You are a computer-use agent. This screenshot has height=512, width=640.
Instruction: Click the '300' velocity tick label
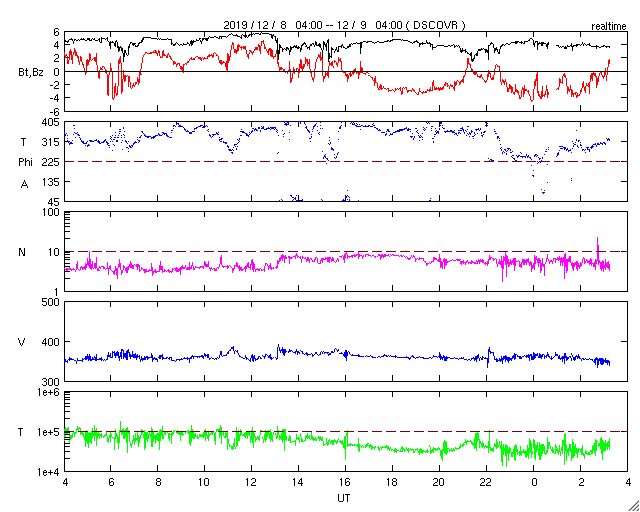[51, 382]
